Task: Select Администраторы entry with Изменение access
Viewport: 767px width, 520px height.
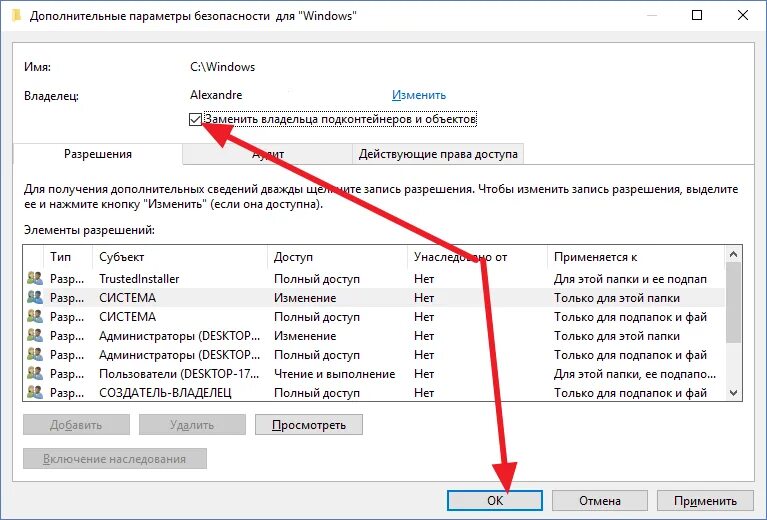Action: click(x=374, y=336)
